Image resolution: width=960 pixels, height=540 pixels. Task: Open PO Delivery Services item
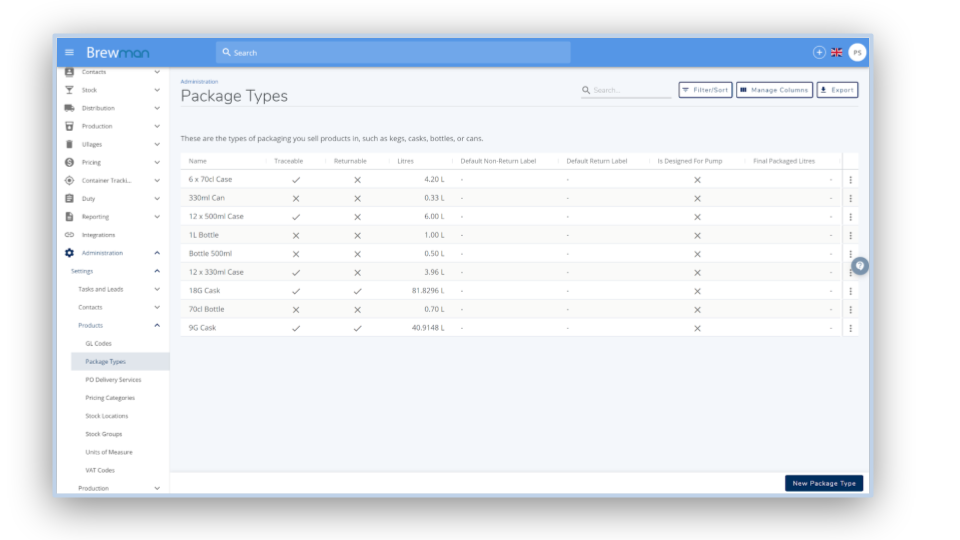tap(113, 380)
